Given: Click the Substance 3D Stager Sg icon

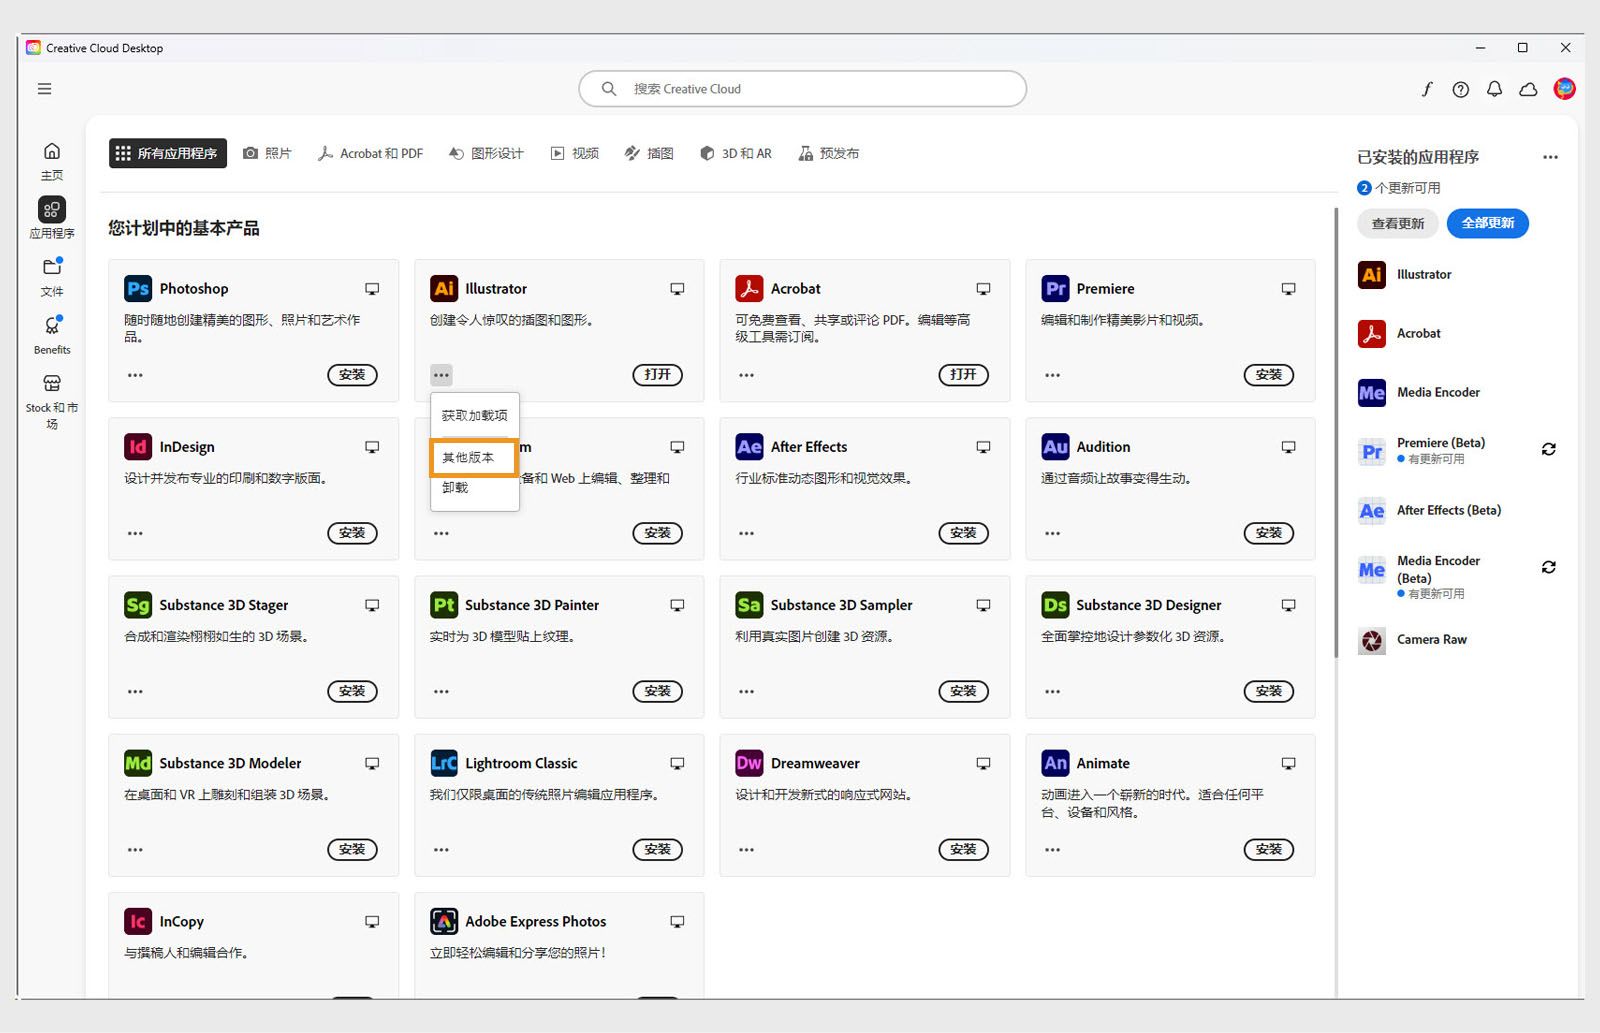Looking at the screenshot, I should [138, 605].
